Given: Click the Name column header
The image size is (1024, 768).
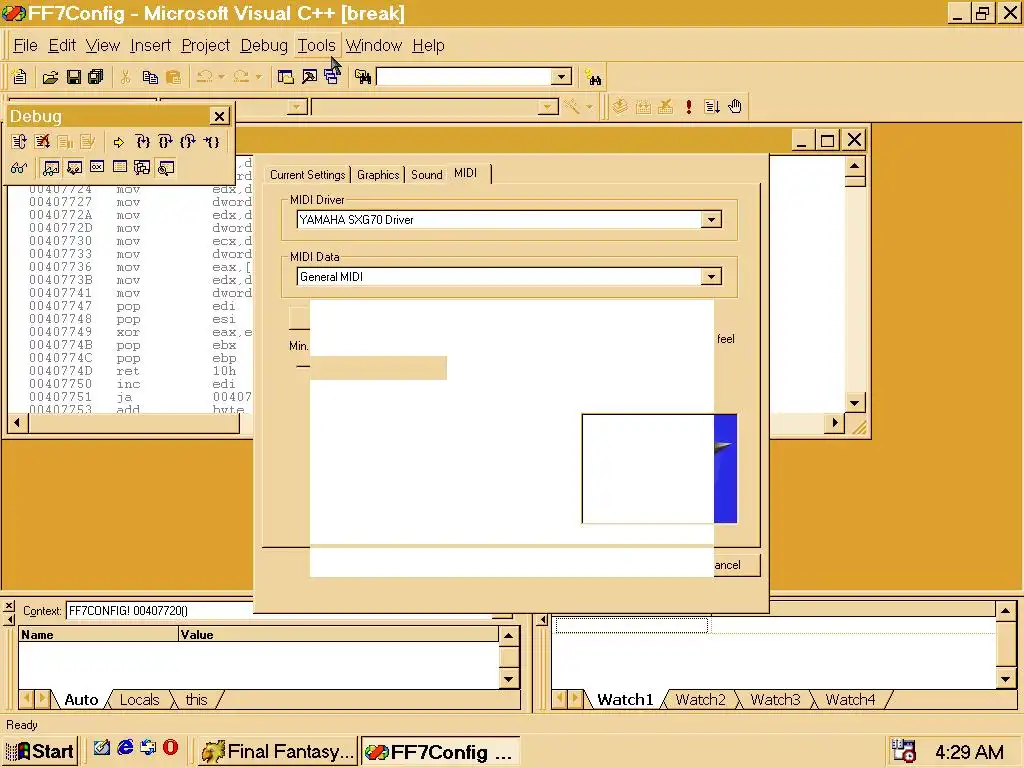Looking at the screenshot, I should click(98, 635).
